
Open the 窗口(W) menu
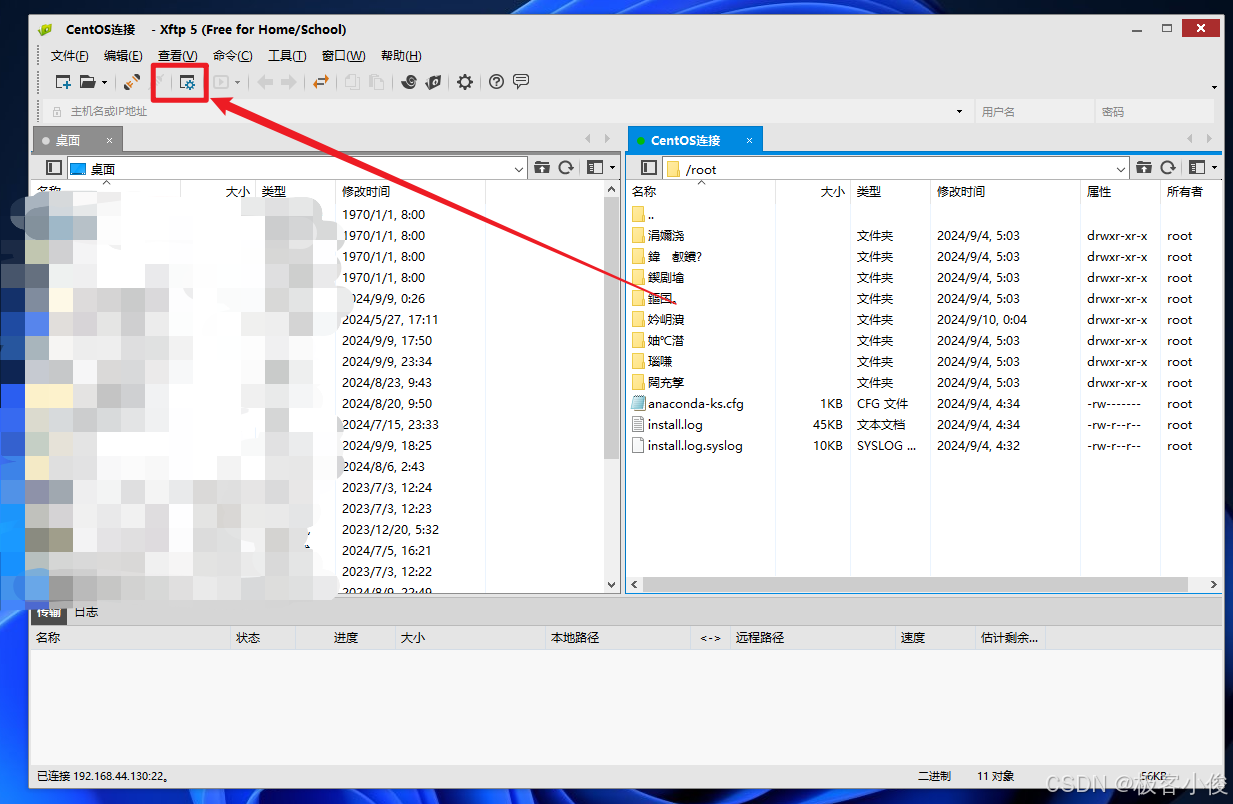pos(343,56)
